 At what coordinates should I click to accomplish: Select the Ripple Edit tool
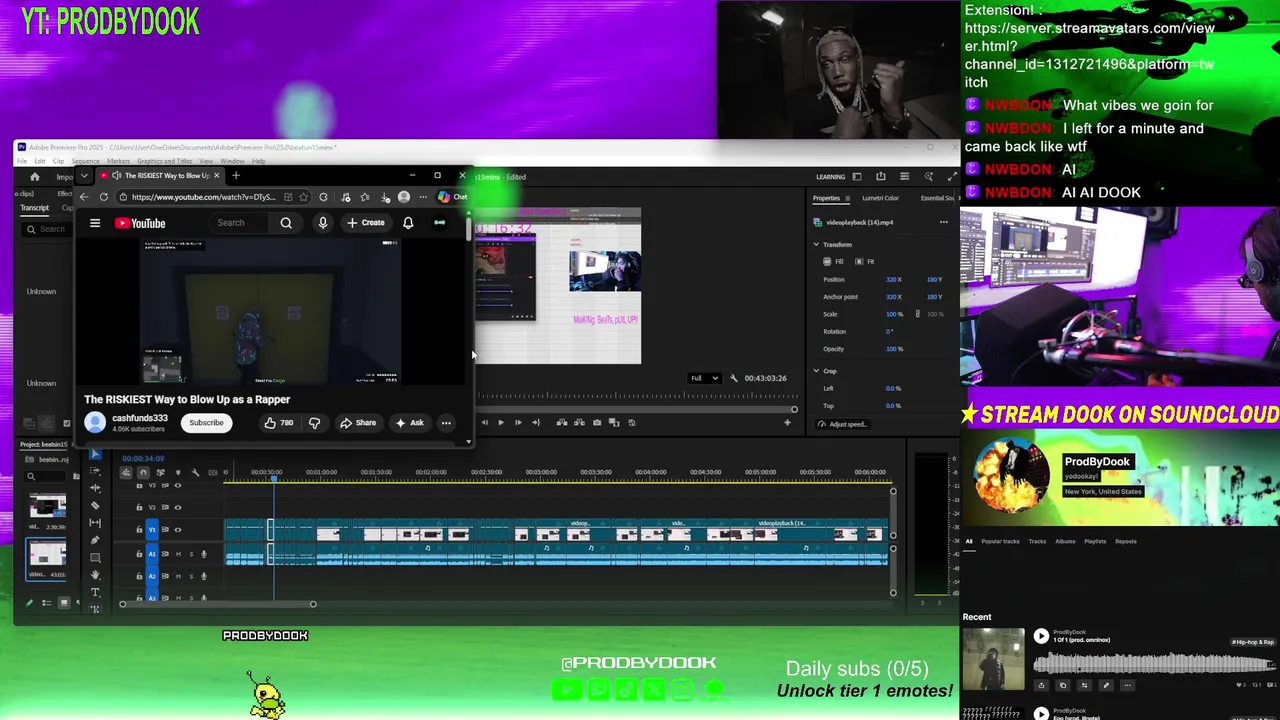point(95,488)
